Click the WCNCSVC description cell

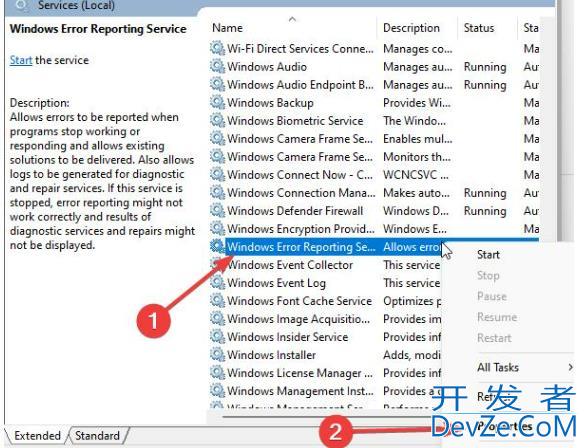tap(416, 175)
